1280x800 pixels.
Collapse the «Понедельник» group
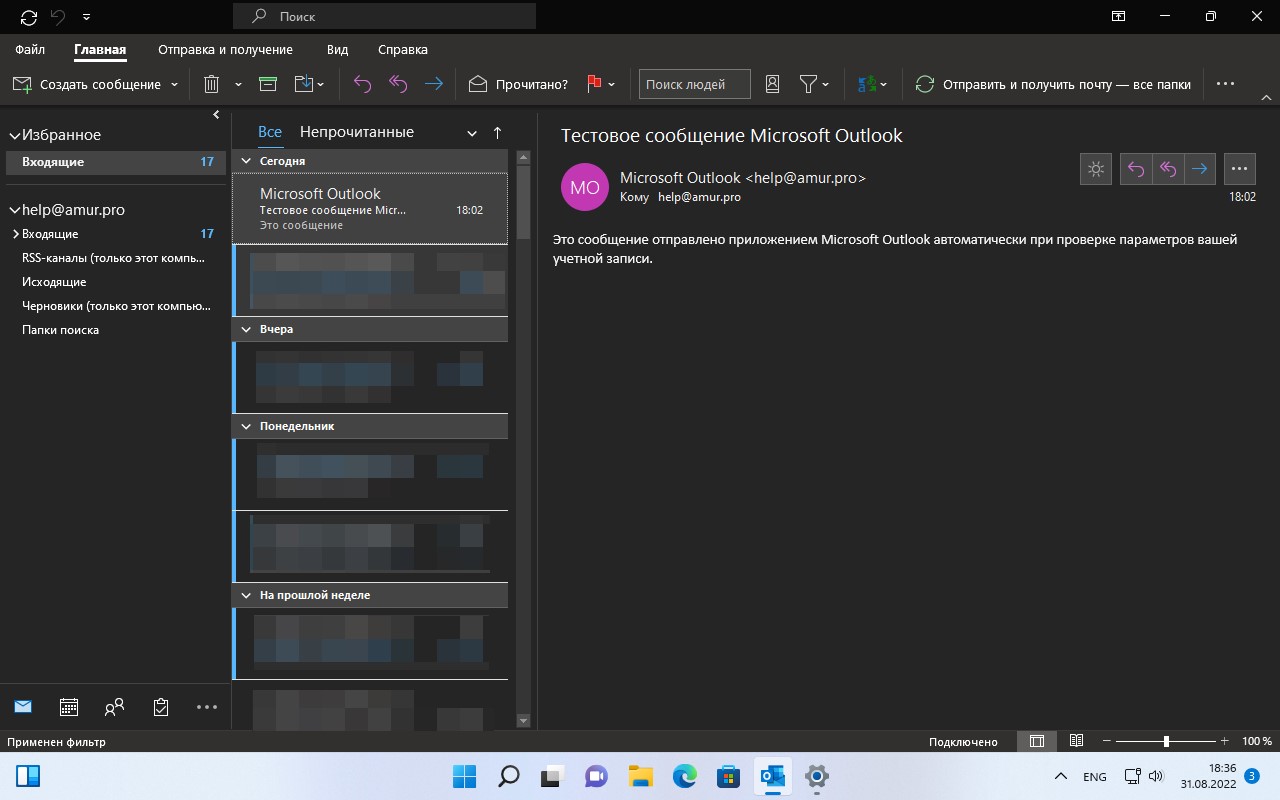pyautogui.click(x=246, y=426)
